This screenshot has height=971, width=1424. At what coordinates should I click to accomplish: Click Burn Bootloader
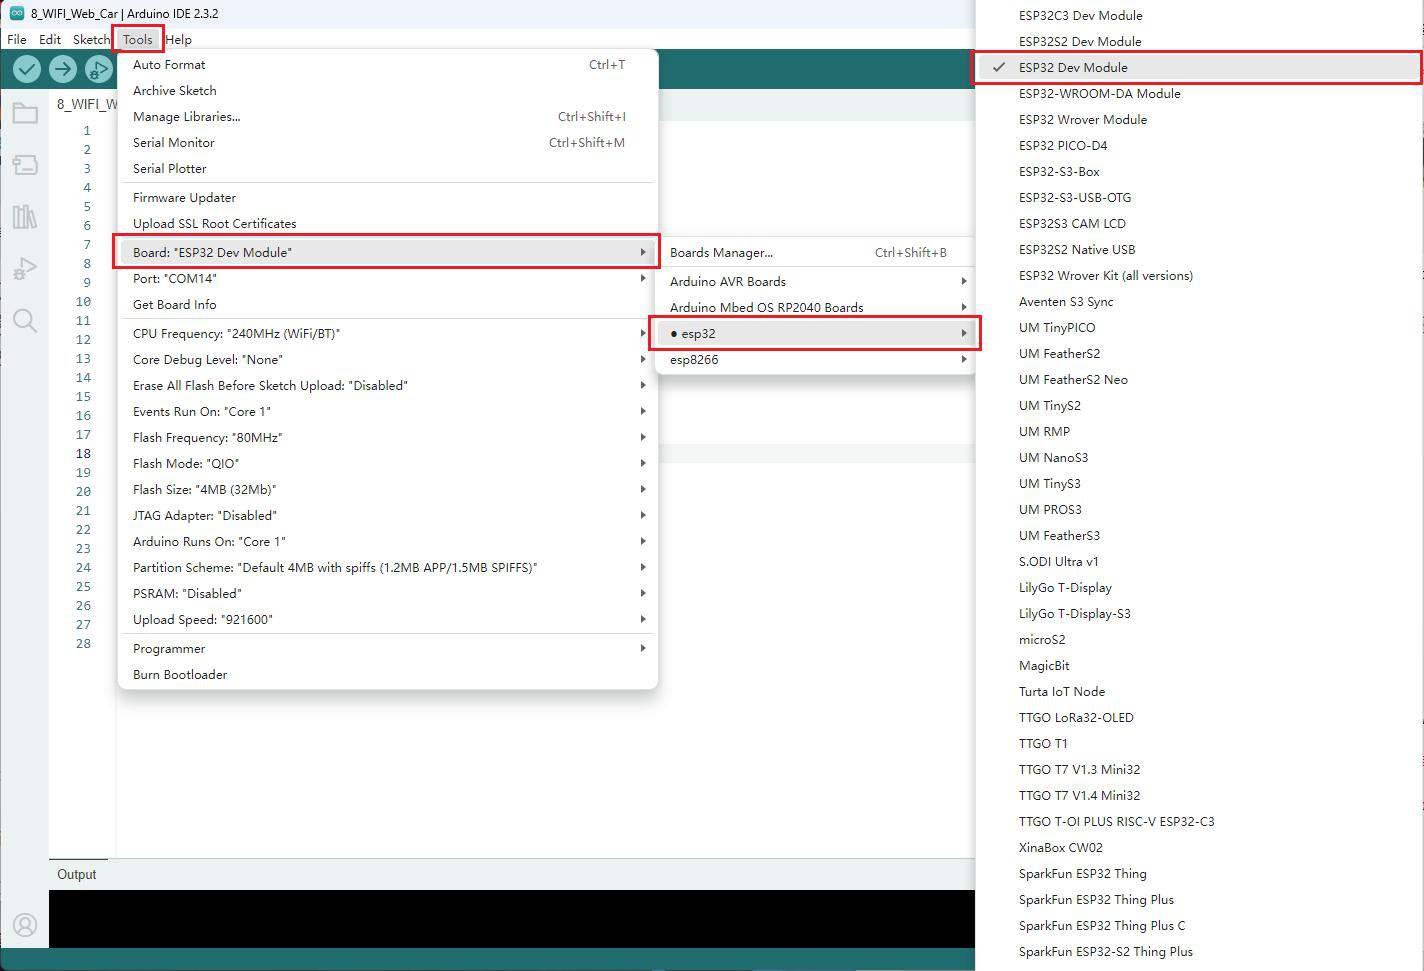pyautogui.click(x=388, y=674)
